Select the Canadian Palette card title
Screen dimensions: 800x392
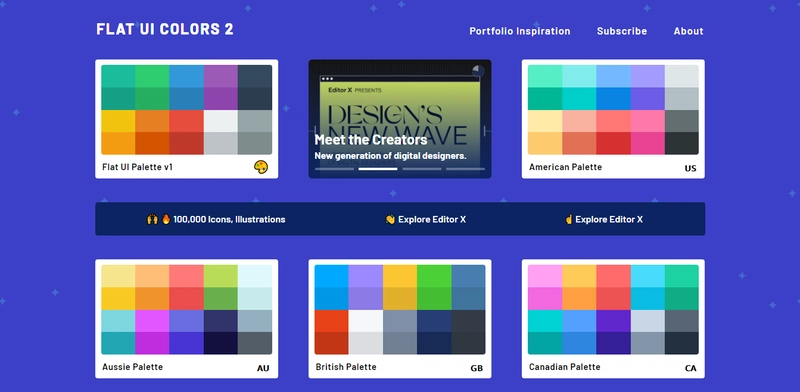click(x=564, y=367)
